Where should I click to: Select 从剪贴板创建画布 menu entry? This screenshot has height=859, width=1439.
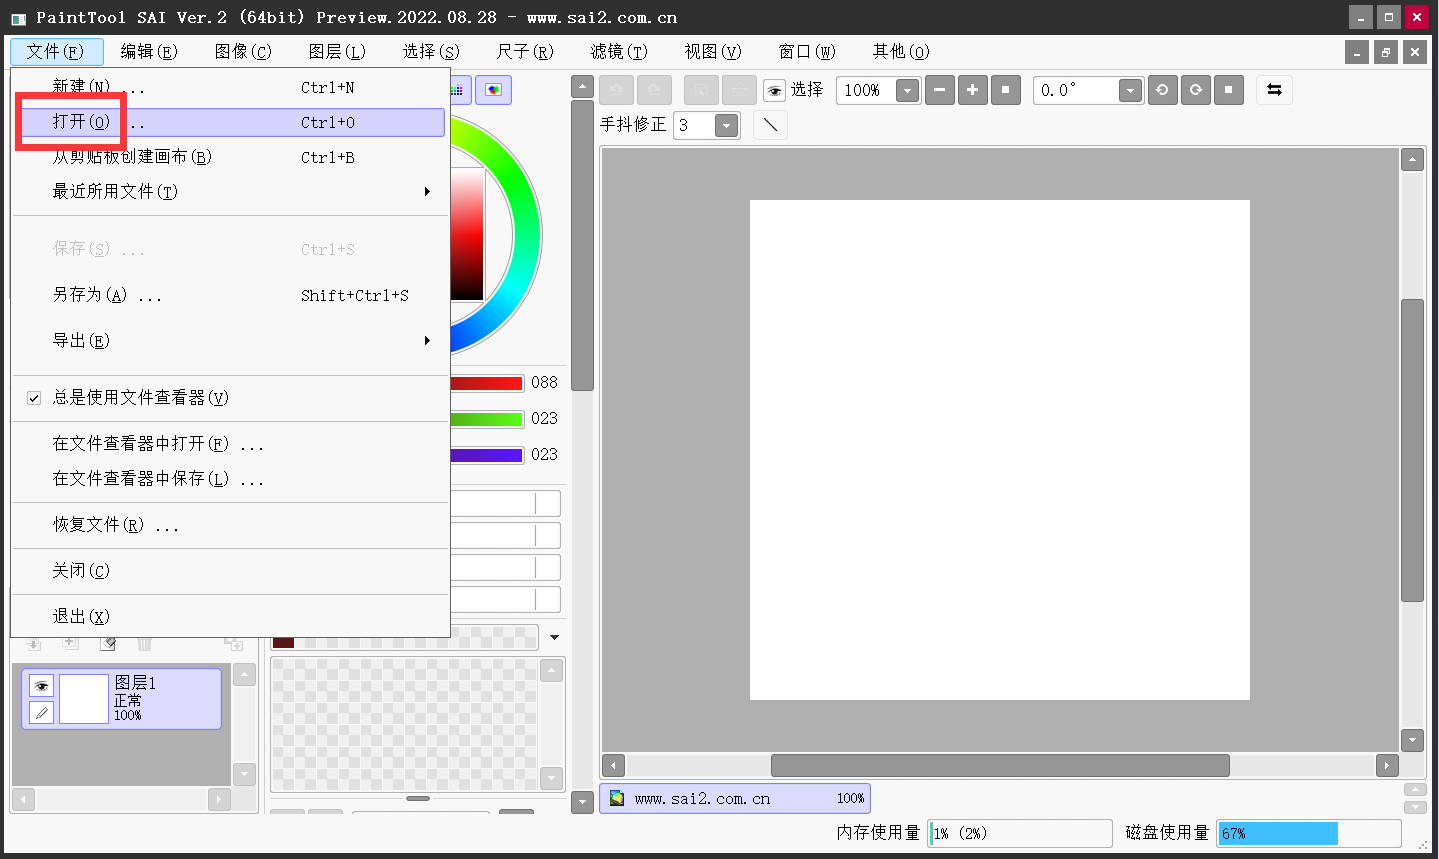229,157
